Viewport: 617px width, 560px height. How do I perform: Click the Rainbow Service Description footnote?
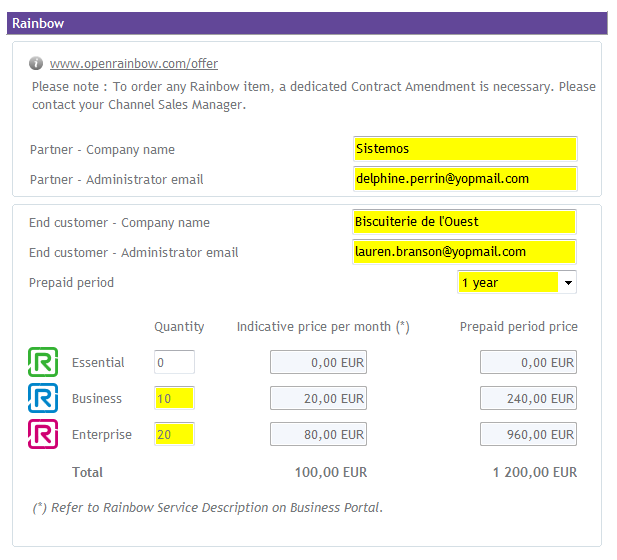(207, 507)
